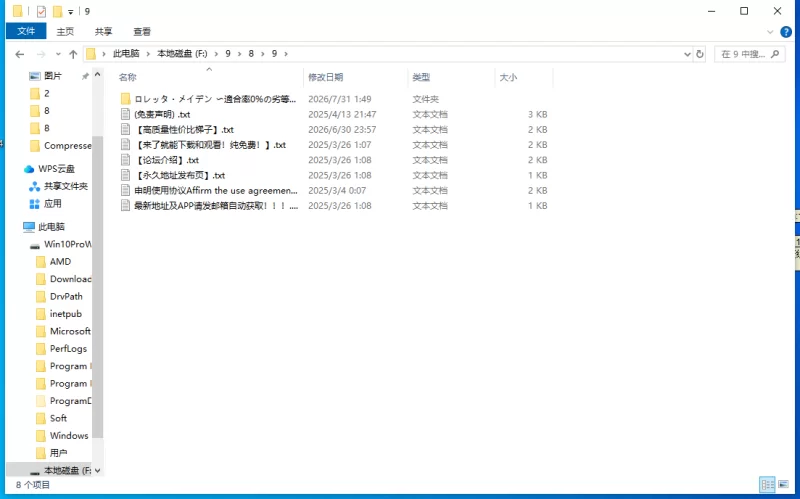Click the text file icon of 【论坛介绍】.txt
The image size is (800, 499).
click(126, 160)
